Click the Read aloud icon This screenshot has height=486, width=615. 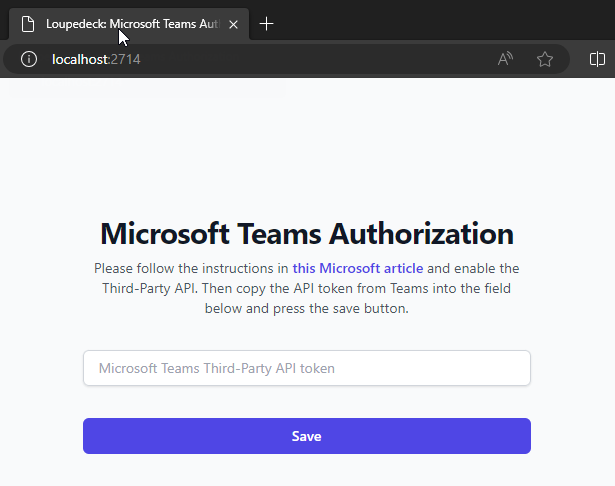[505, 59]
